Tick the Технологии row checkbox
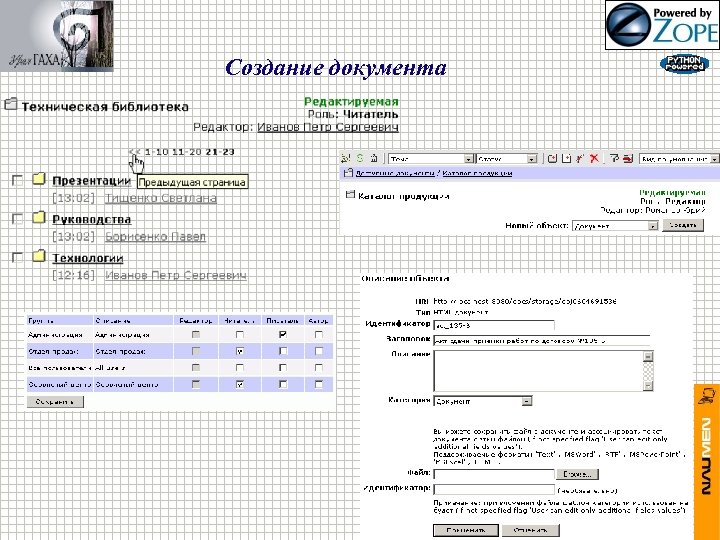The width and height of the screenshot is (720, 540). pos(17,257)
